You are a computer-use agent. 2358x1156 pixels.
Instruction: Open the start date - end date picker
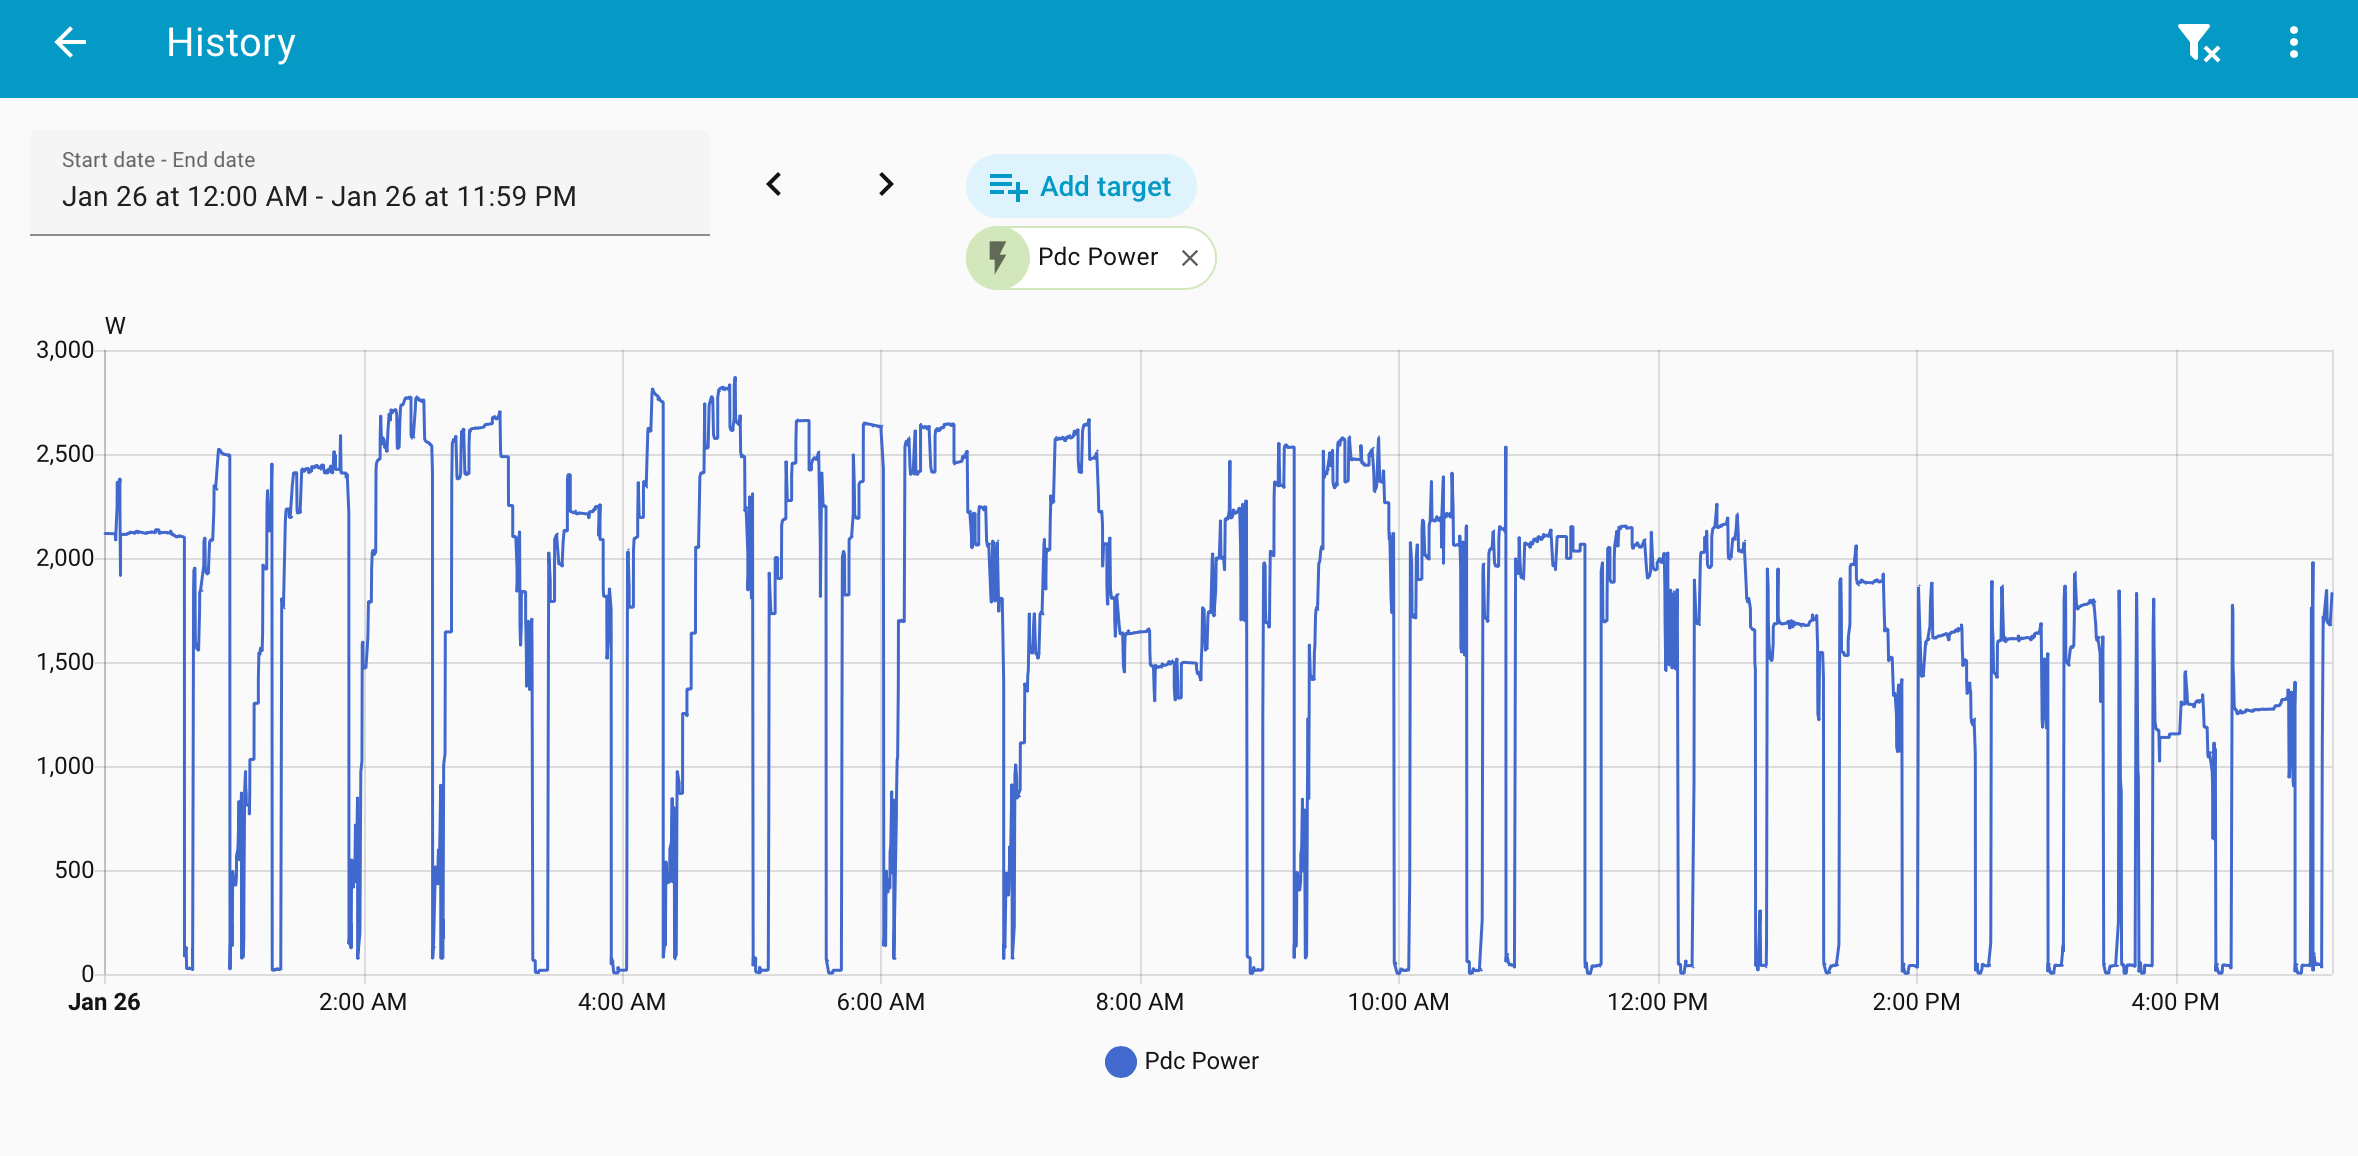[369, 183]
